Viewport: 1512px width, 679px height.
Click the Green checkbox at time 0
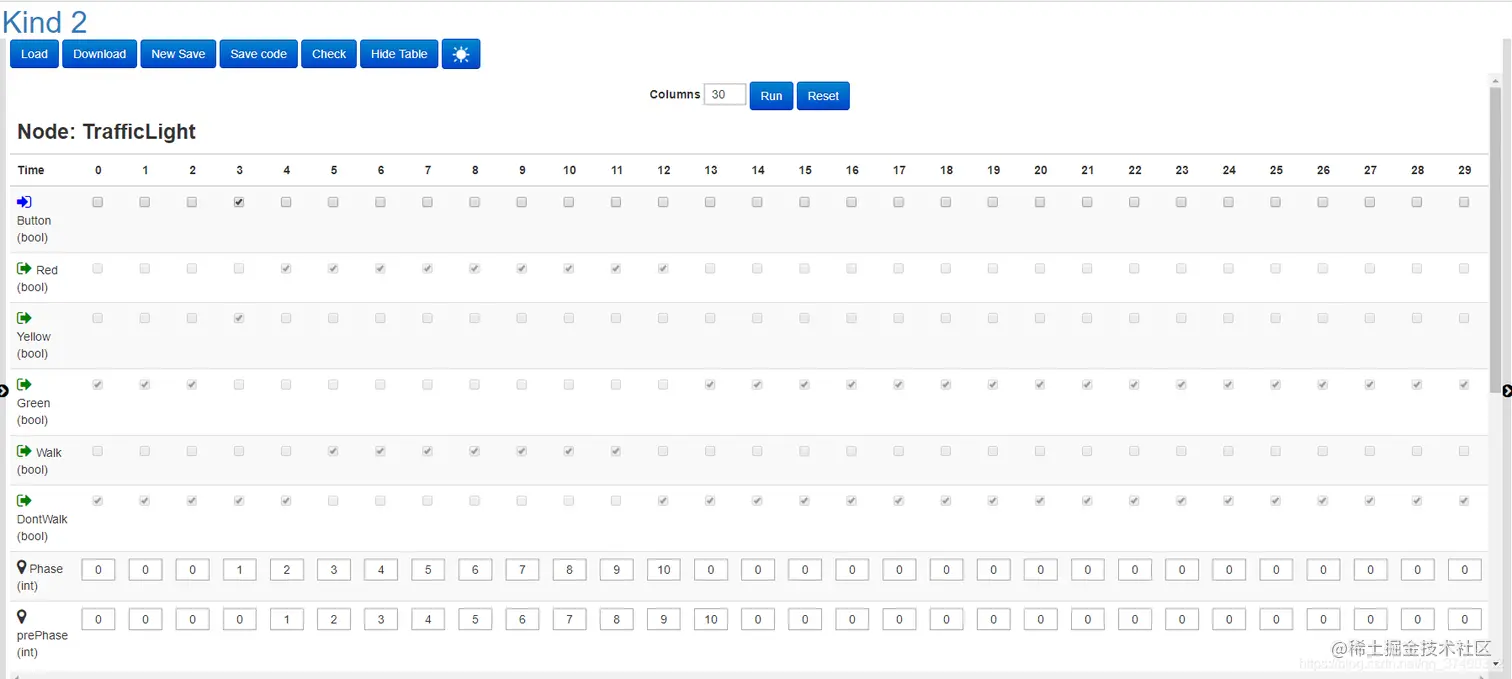point(97,385)
